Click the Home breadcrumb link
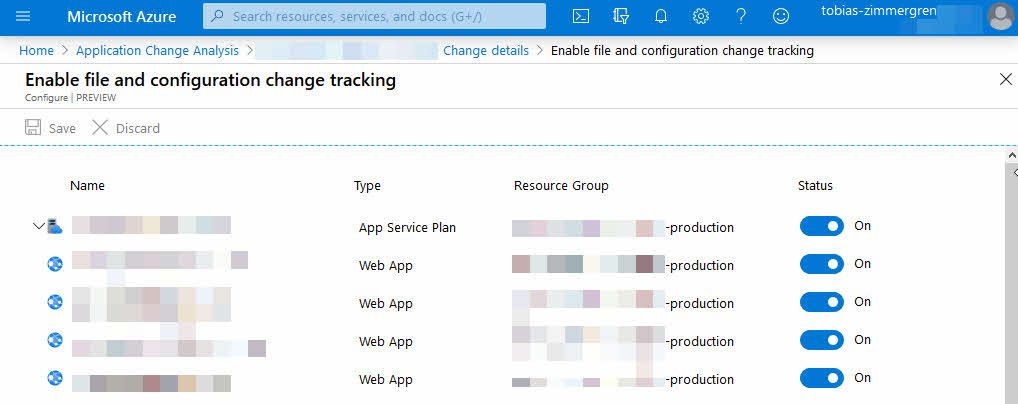 click(x=36, y=51)
